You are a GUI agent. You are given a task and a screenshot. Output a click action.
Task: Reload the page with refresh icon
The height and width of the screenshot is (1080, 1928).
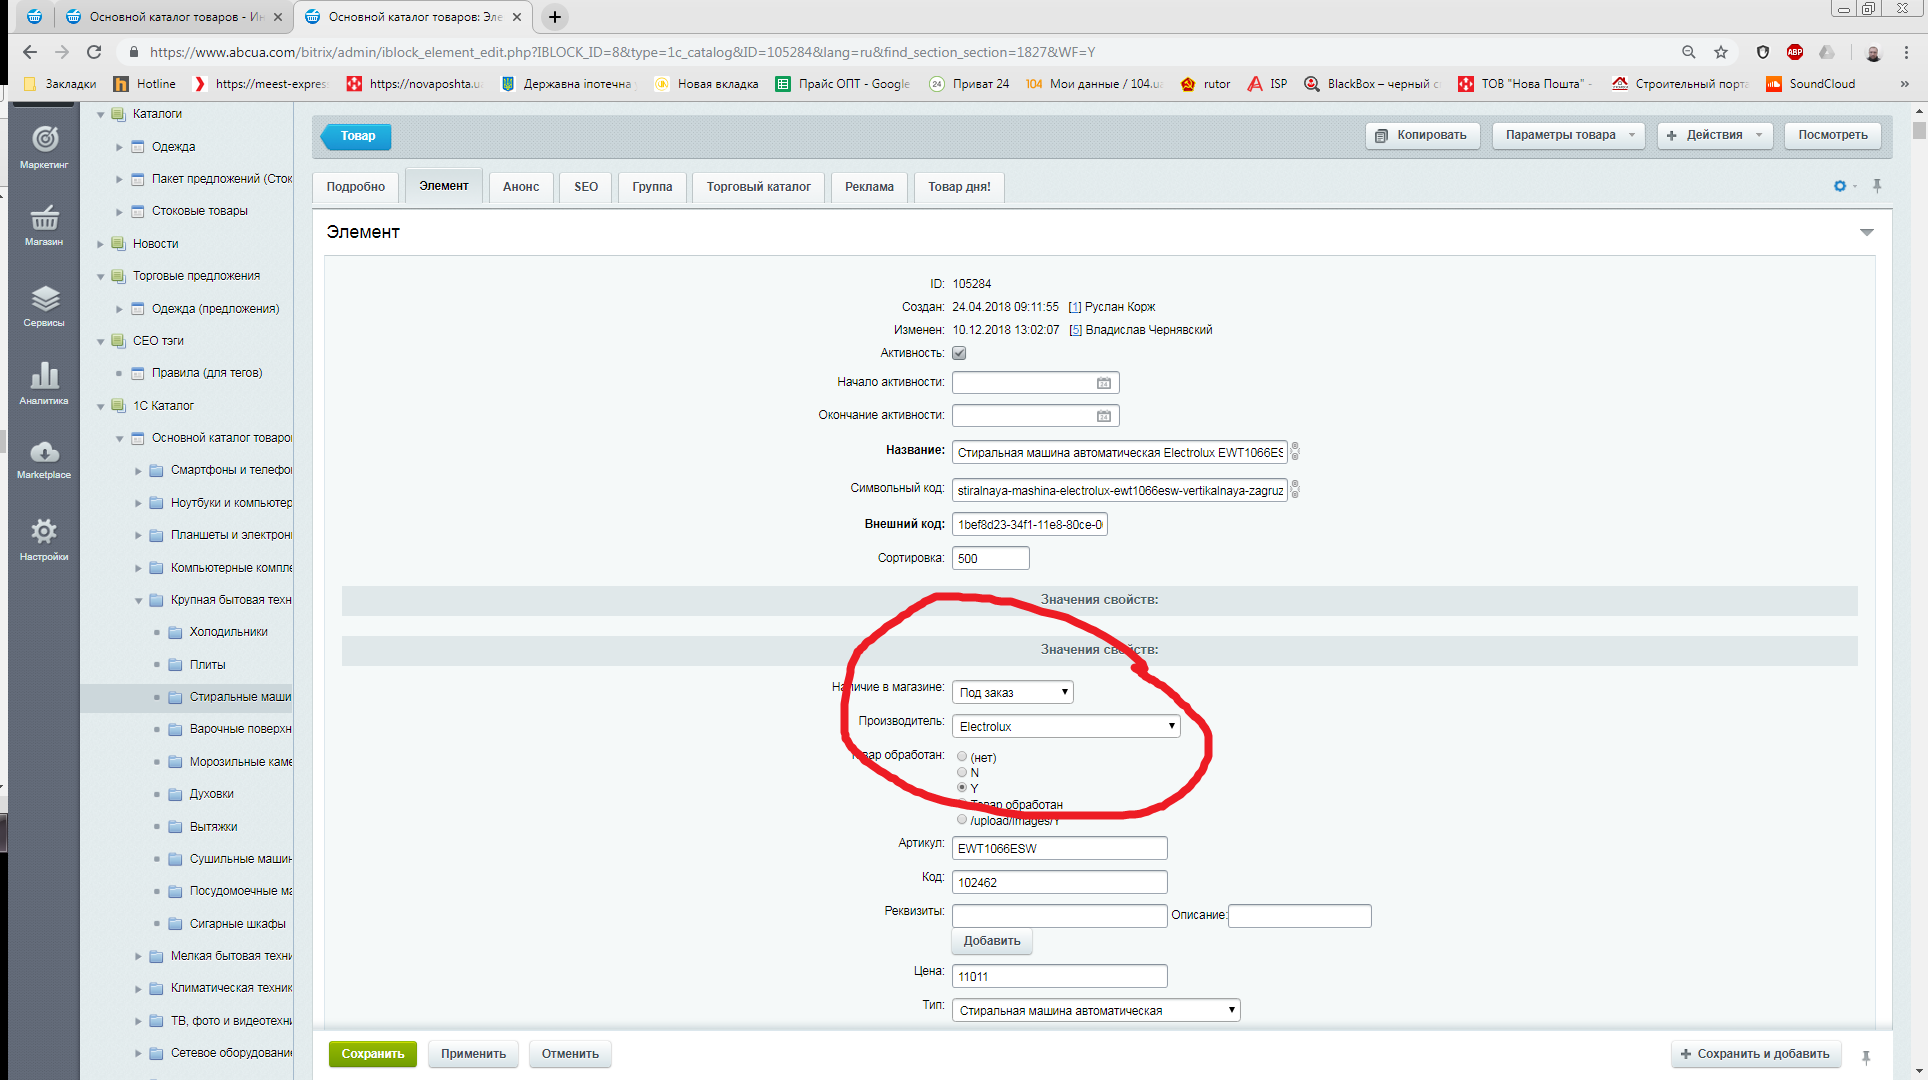[x=94, y=52]
